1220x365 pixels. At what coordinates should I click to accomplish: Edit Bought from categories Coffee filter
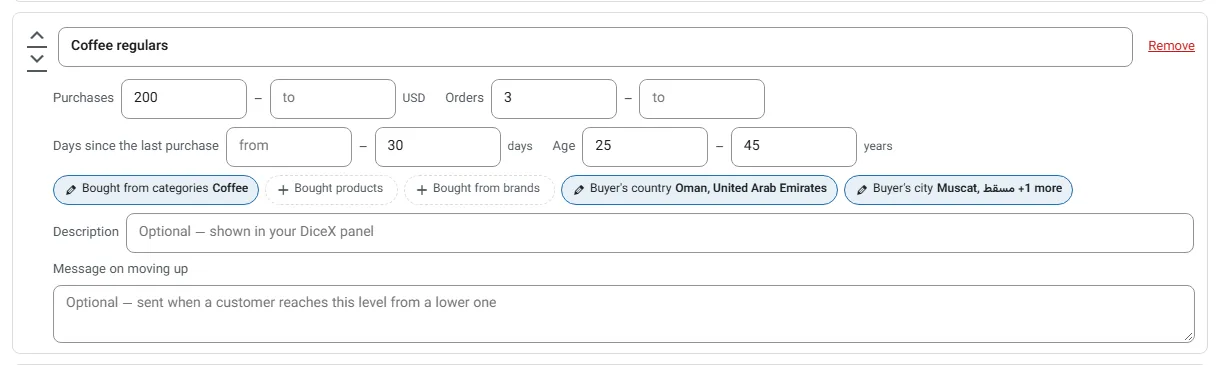coord(156,189)
